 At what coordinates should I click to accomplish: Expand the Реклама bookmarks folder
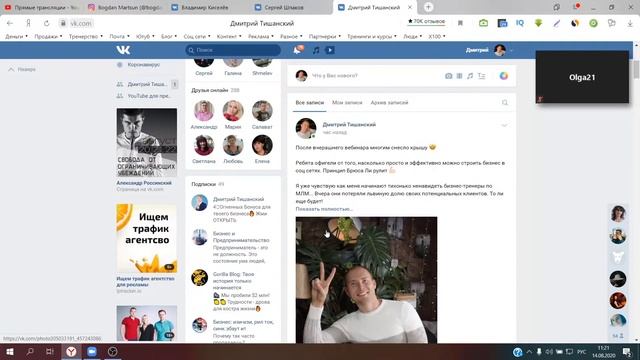pos(261,36)
